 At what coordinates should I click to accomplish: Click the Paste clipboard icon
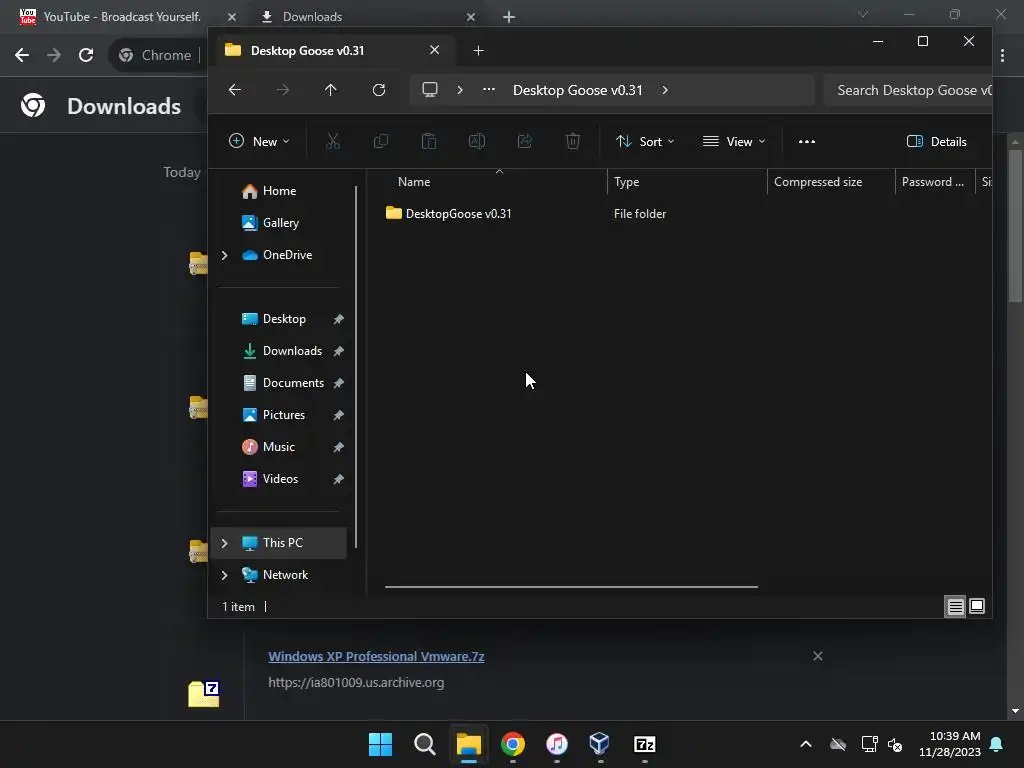point(428,141)
